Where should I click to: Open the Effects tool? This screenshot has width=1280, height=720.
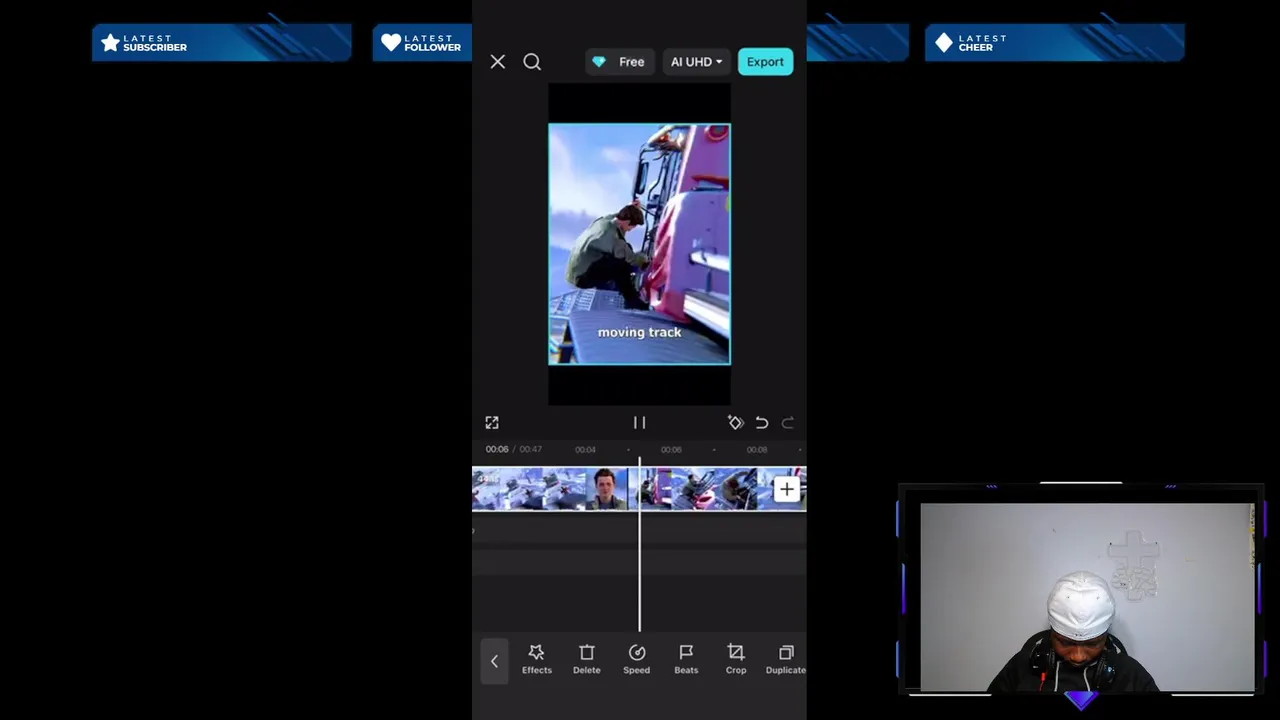[536, 660]
